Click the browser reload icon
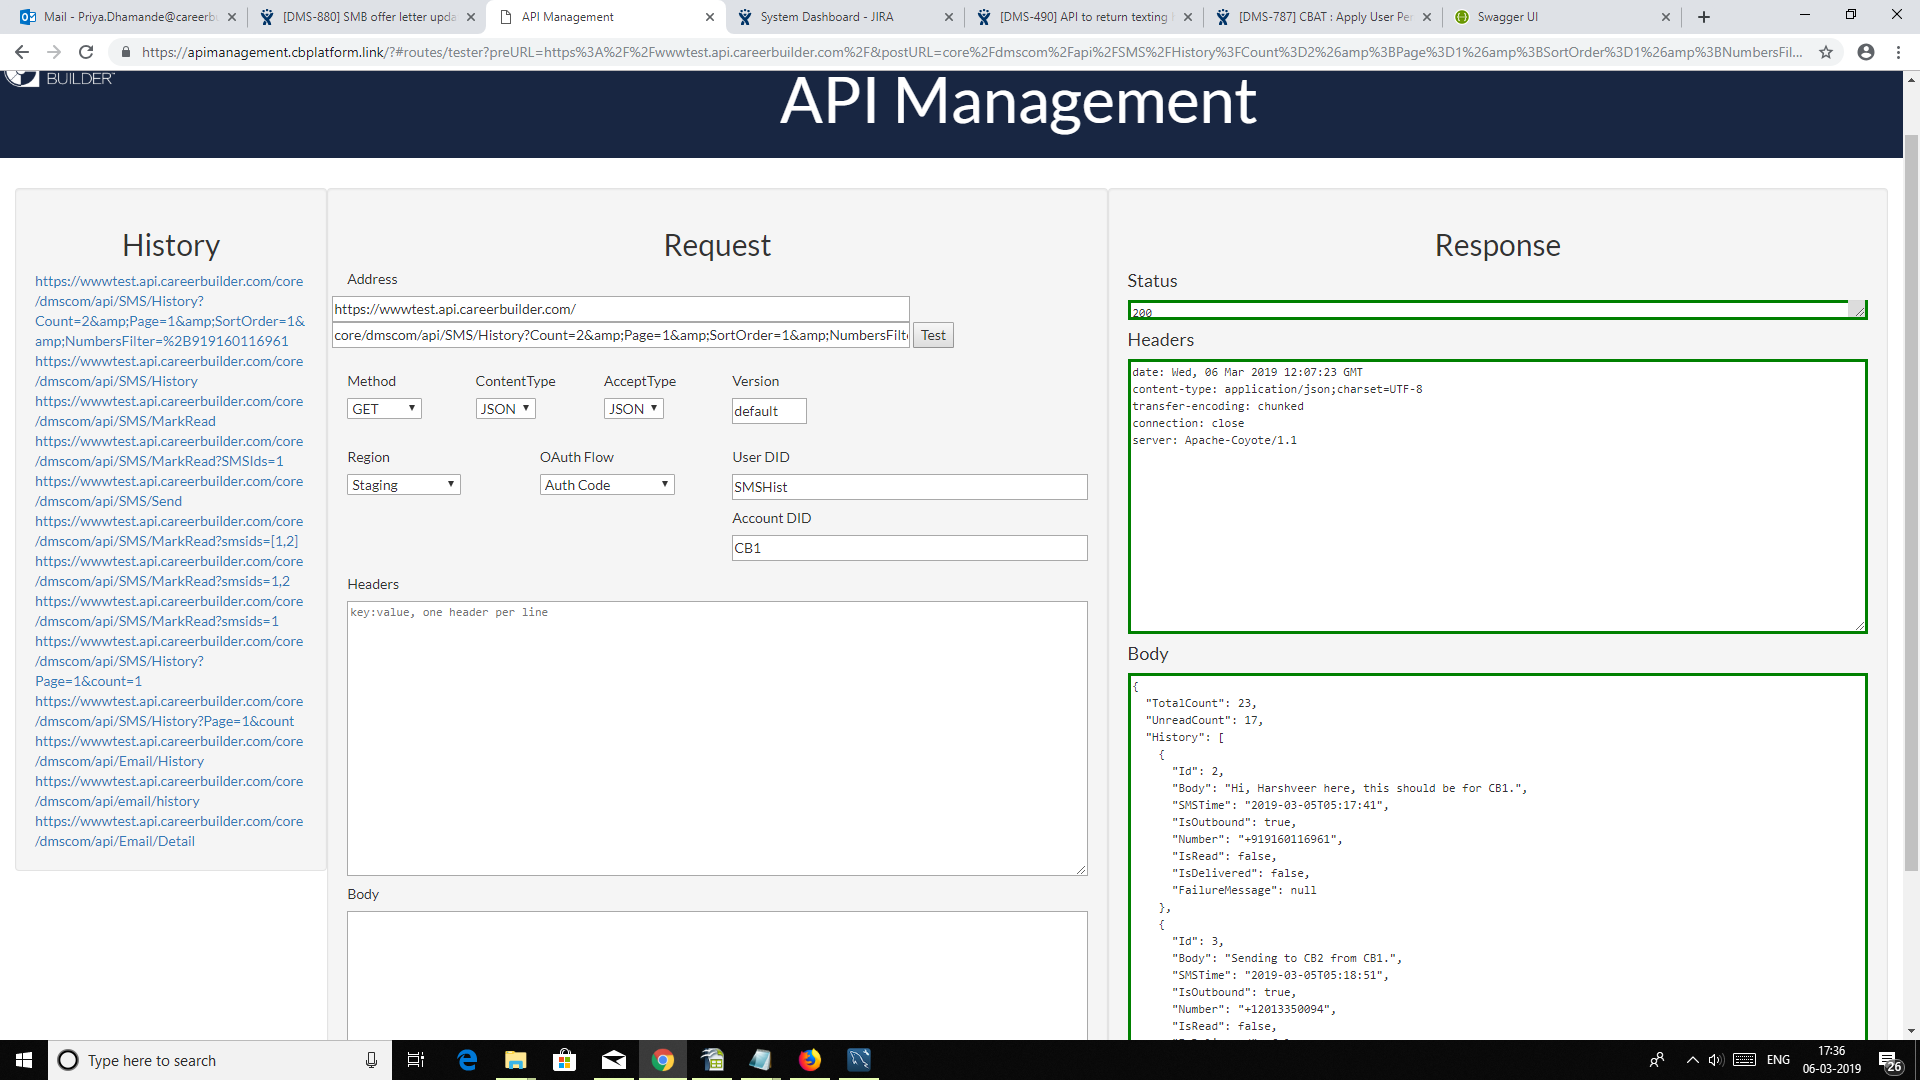Viewport: 1920px width, 1080px height. [86, 52]
